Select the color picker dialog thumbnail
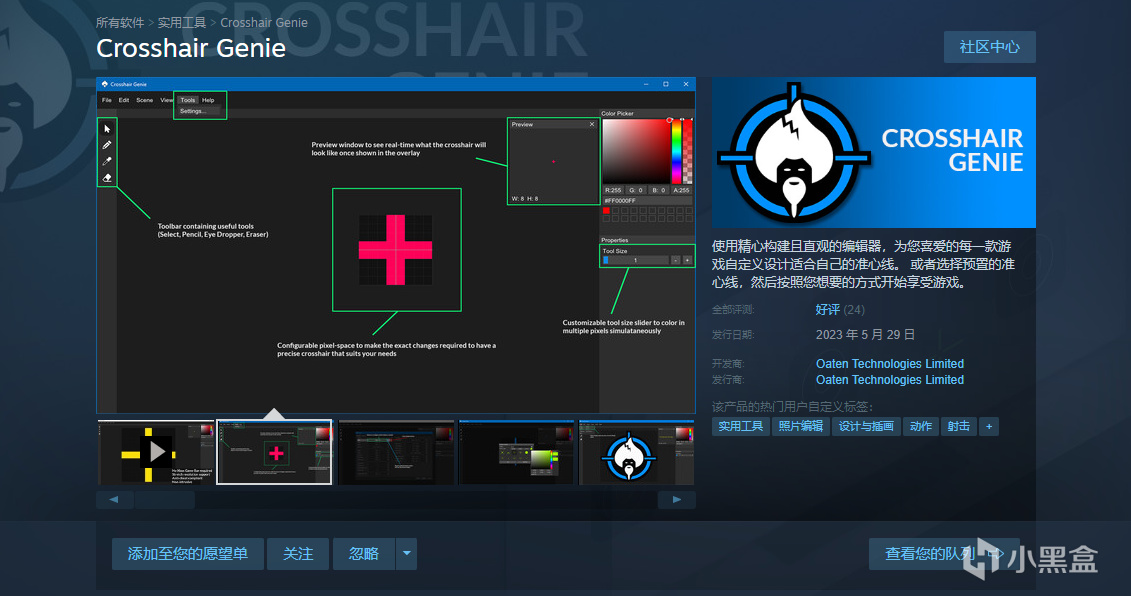Image resolution: width=1131 pixels, height=596 pixels. point(516,452)
